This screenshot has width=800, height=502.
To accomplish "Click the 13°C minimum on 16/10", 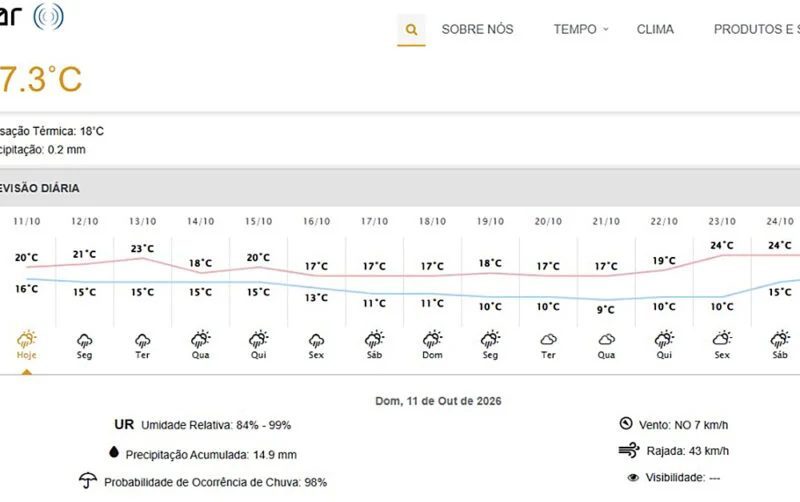I will point(316,297).
